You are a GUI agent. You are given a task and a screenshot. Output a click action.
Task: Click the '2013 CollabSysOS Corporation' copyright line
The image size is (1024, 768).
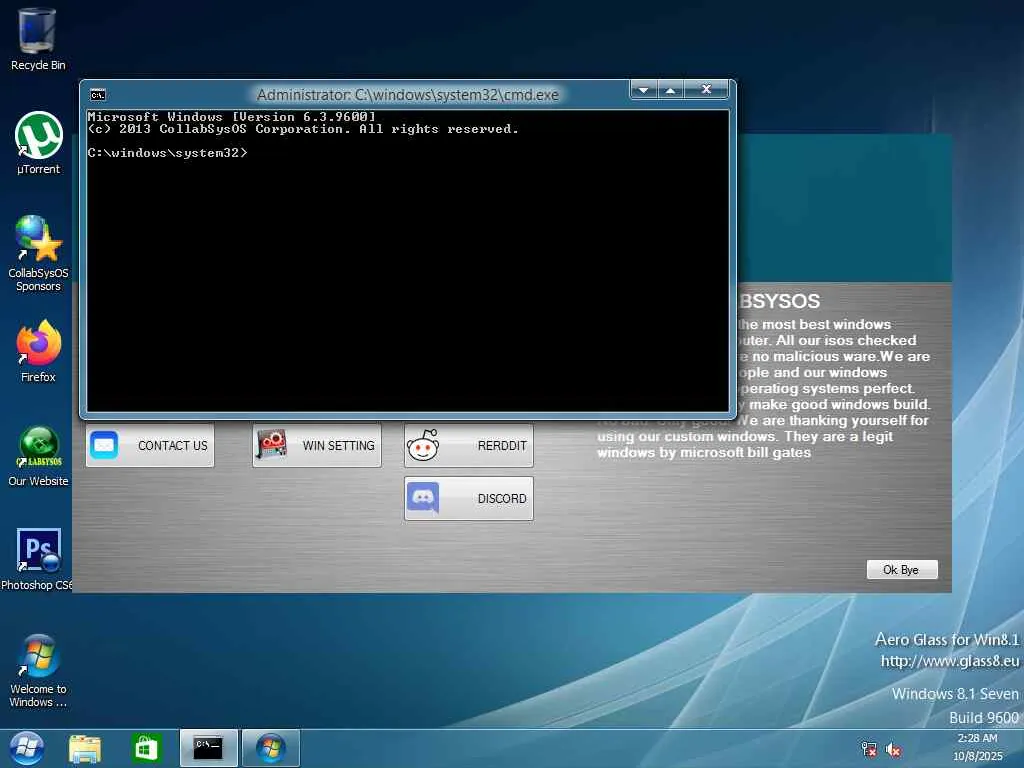coord(303,129)
